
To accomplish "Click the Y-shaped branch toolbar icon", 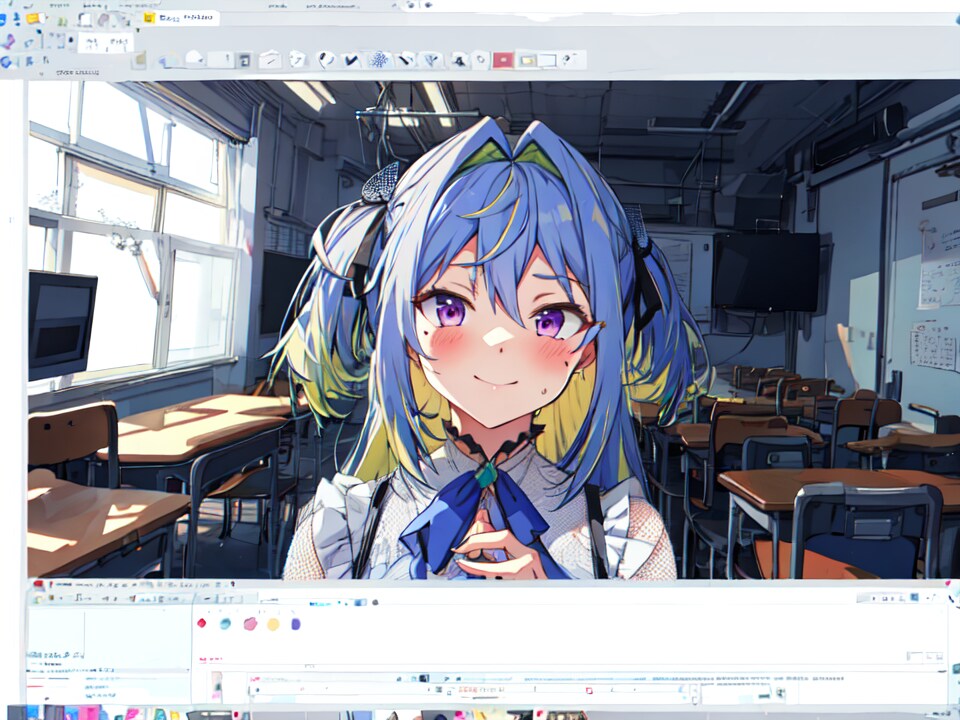I will click(x=430, y=60).
